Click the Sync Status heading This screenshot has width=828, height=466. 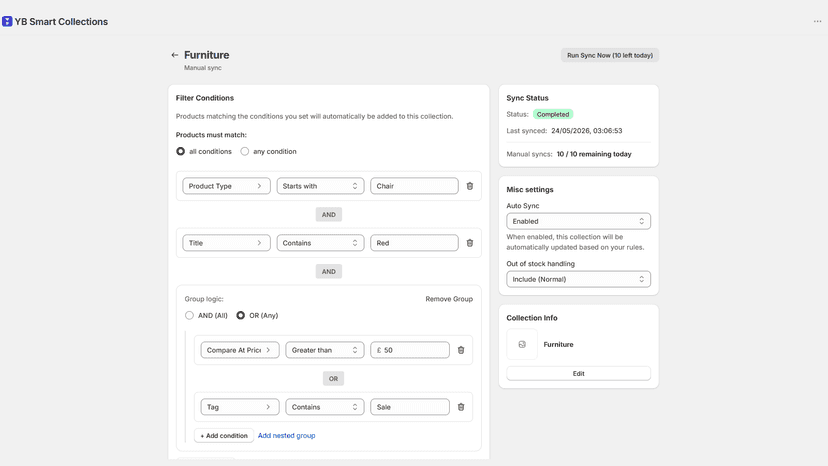point(528,98)
